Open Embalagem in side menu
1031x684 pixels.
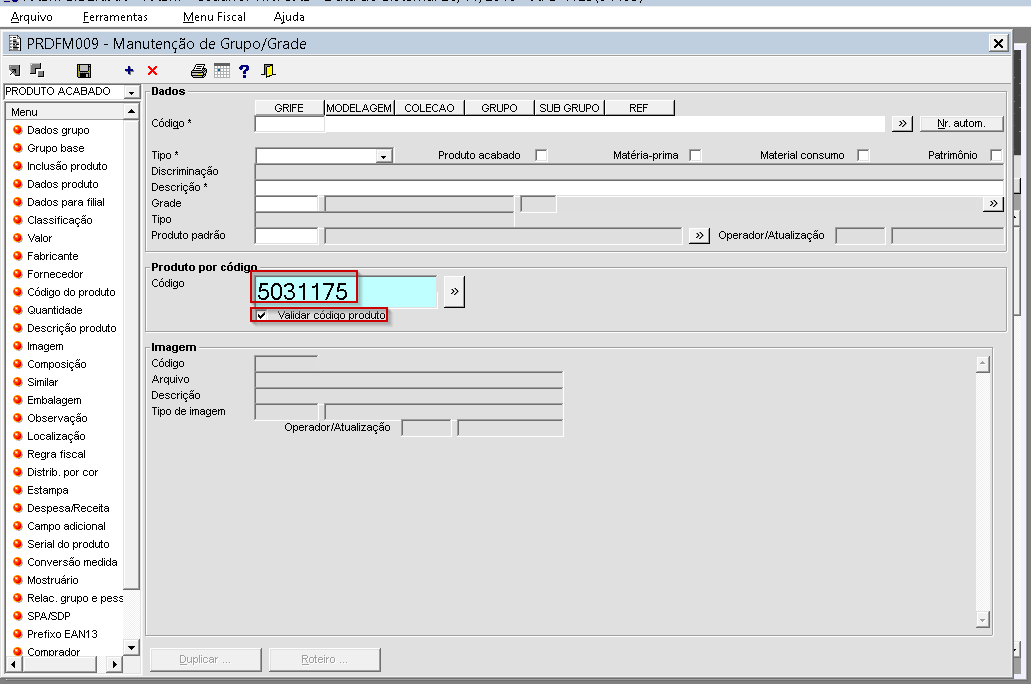click(54, 400)
